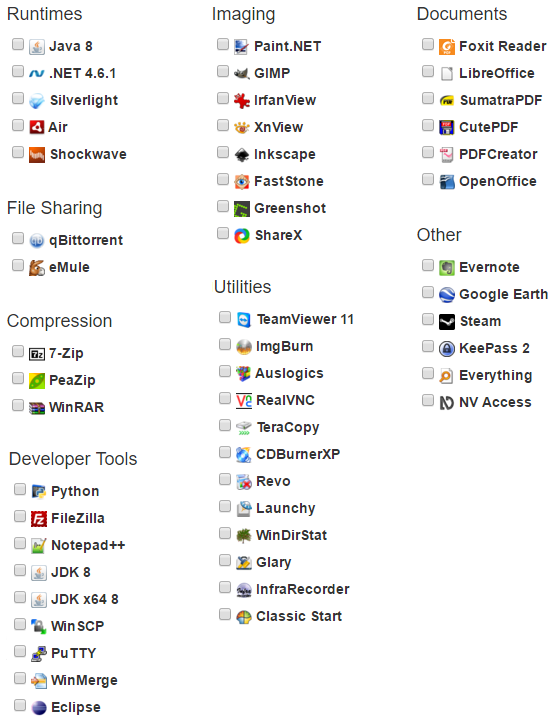553x720 pixels.
Task: Click the Eclipse sphere icon
Action: (39, 708)
